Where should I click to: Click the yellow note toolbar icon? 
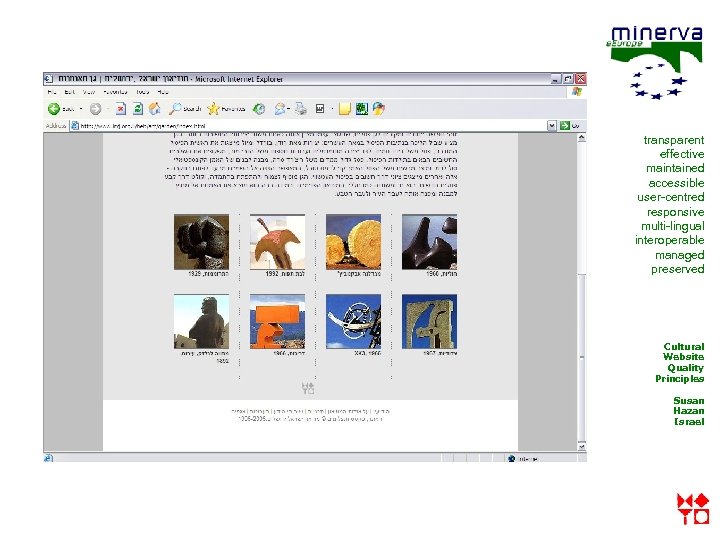[x=344, y=109]
